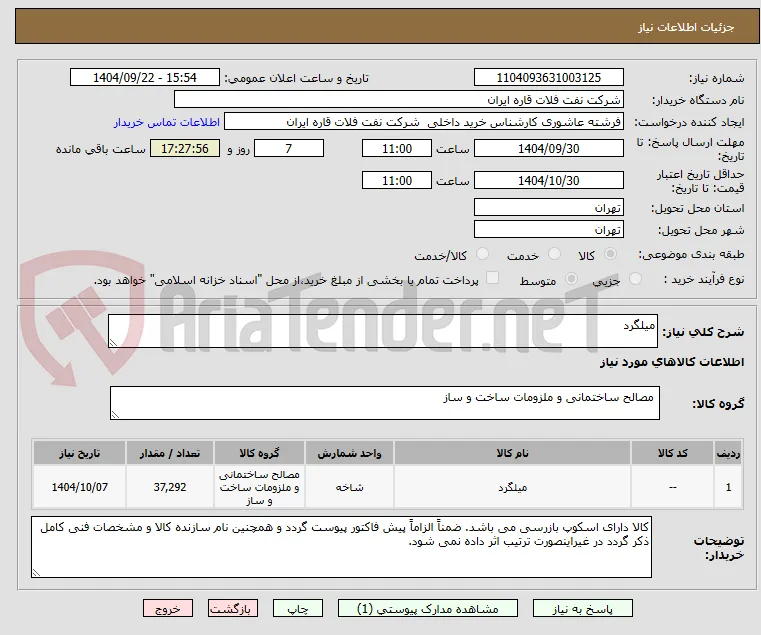The height and width of the screenshot is (635, 761).
Task: Click the days remaining field showing 7
Action: [x=289, y=149]
